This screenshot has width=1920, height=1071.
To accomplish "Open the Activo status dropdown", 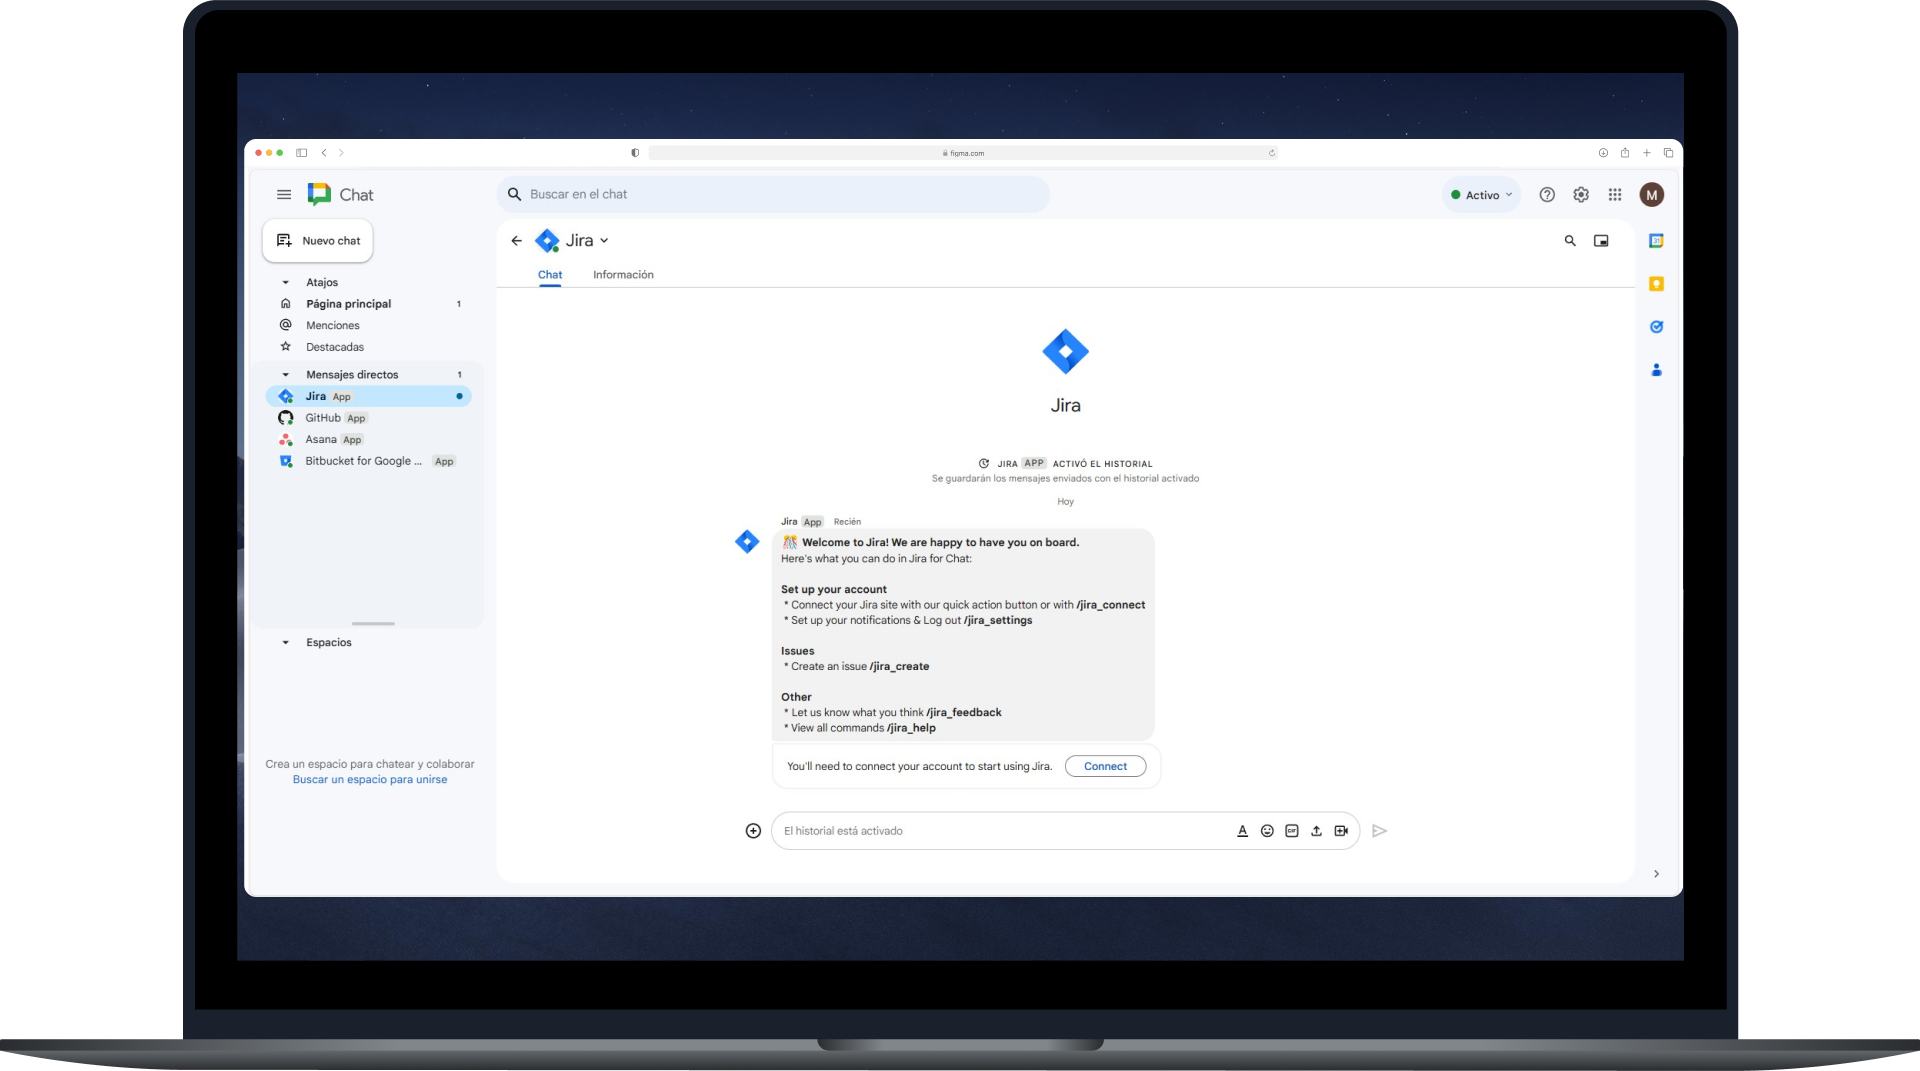I will [1481, 195].
